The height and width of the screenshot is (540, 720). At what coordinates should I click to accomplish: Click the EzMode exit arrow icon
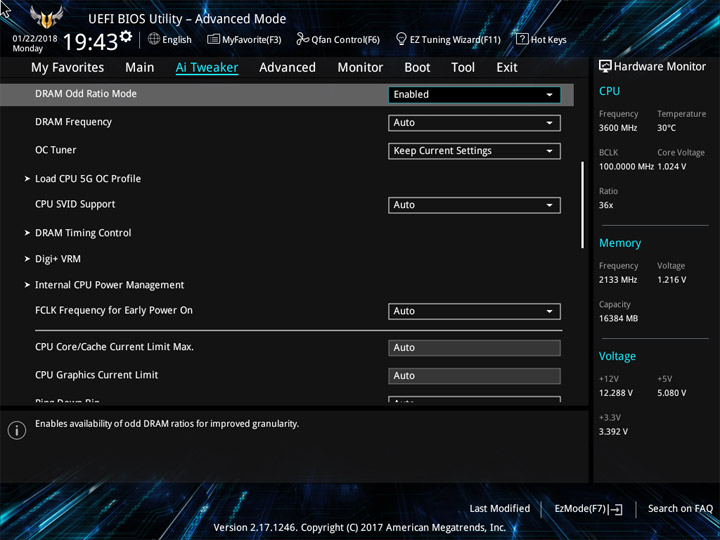(x=616, y=509)
